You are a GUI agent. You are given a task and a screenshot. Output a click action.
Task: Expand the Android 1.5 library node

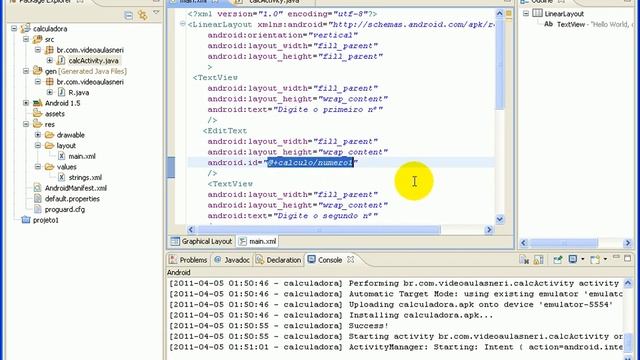(26, 103)
